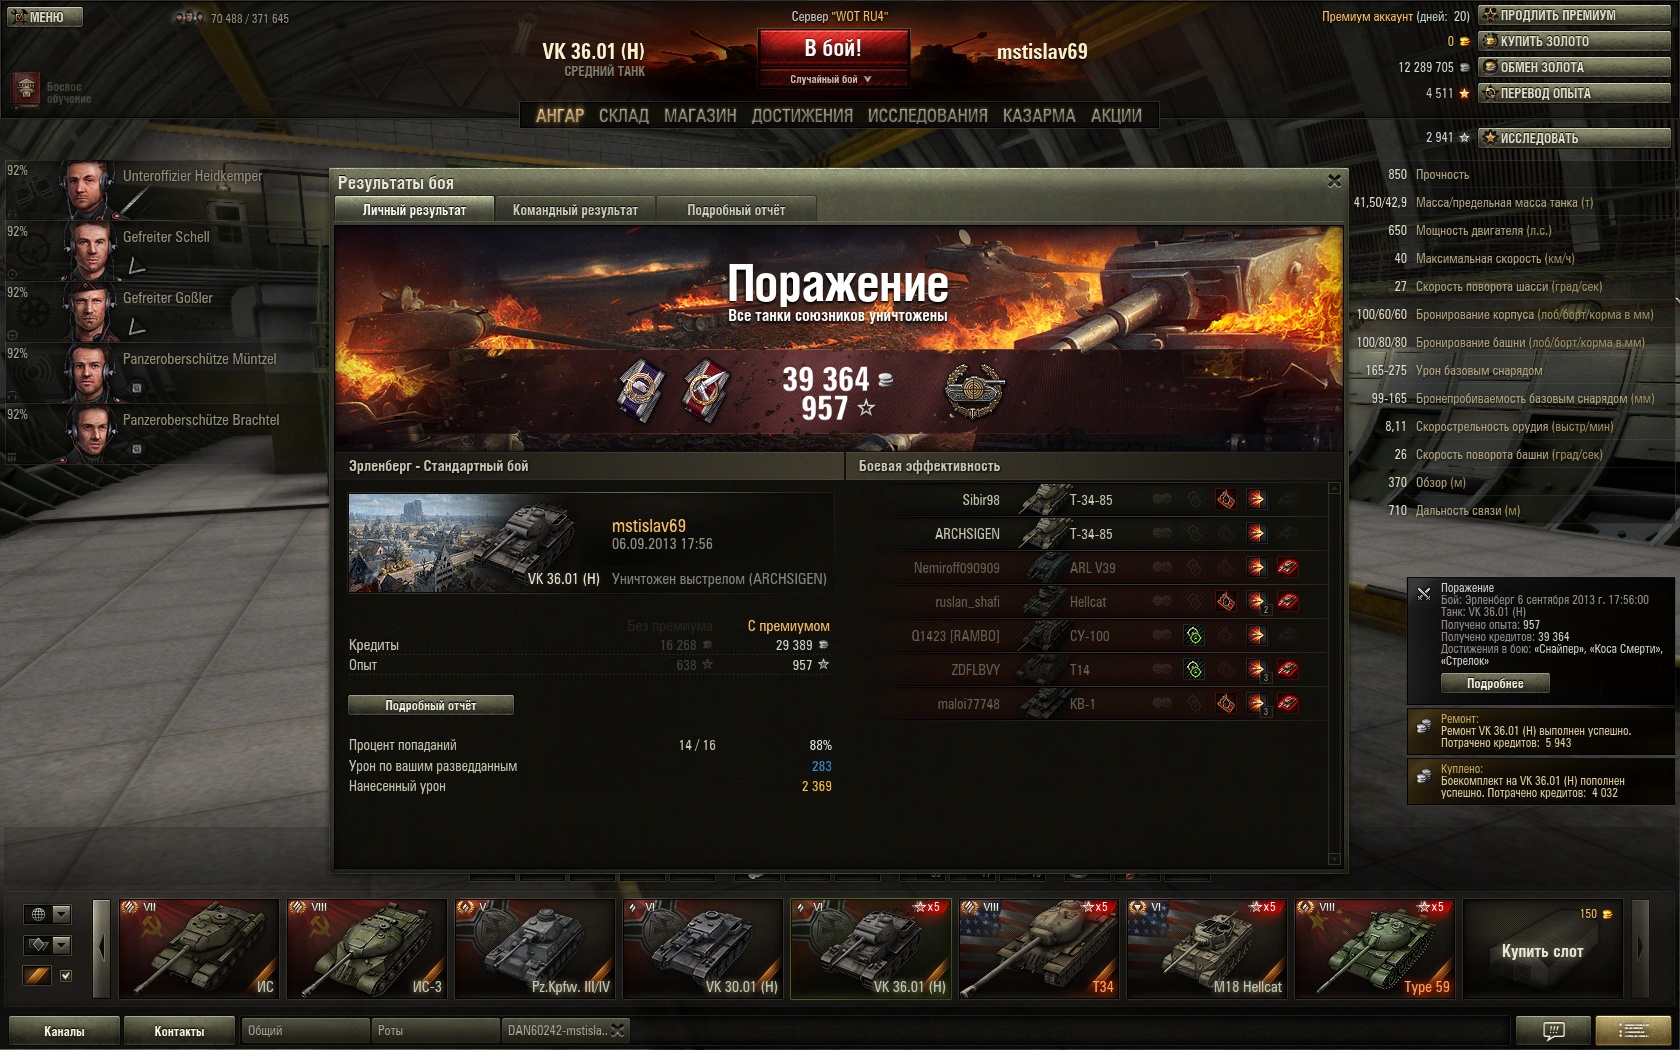Click the kill icon in Nemiroff090909 row
Screen dimensions: 1680x1050
(1288, 568)
